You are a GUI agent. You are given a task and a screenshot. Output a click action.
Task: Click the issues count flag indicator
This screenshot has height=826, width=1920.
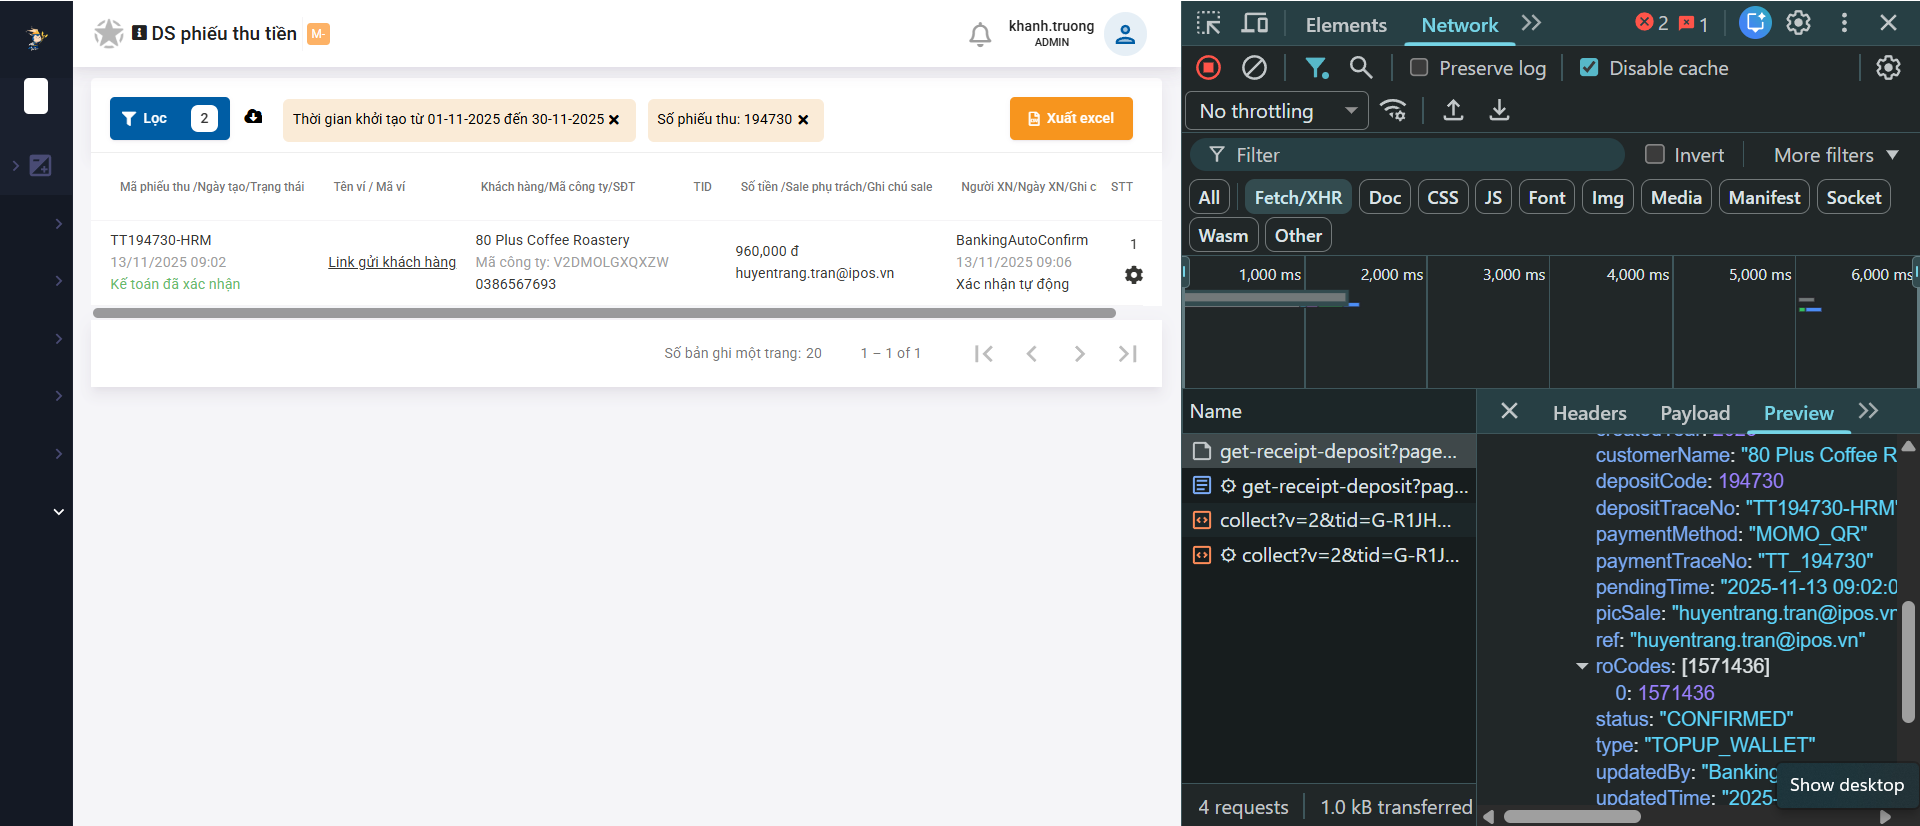tap(1694, 23)
